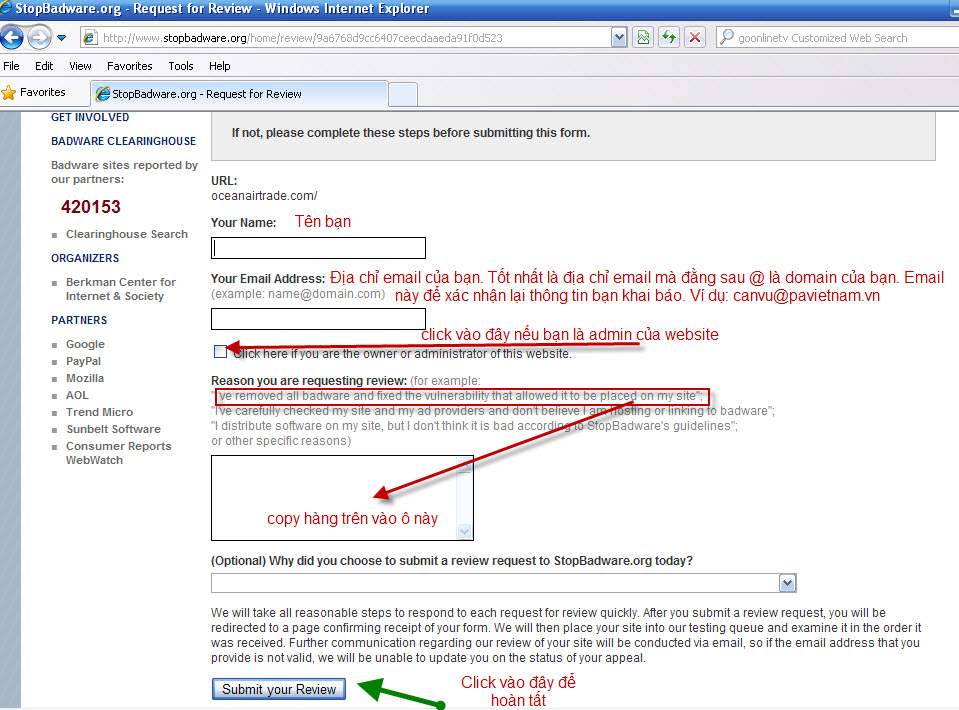Click the red Stop loading icon

(x=695, y=38)
